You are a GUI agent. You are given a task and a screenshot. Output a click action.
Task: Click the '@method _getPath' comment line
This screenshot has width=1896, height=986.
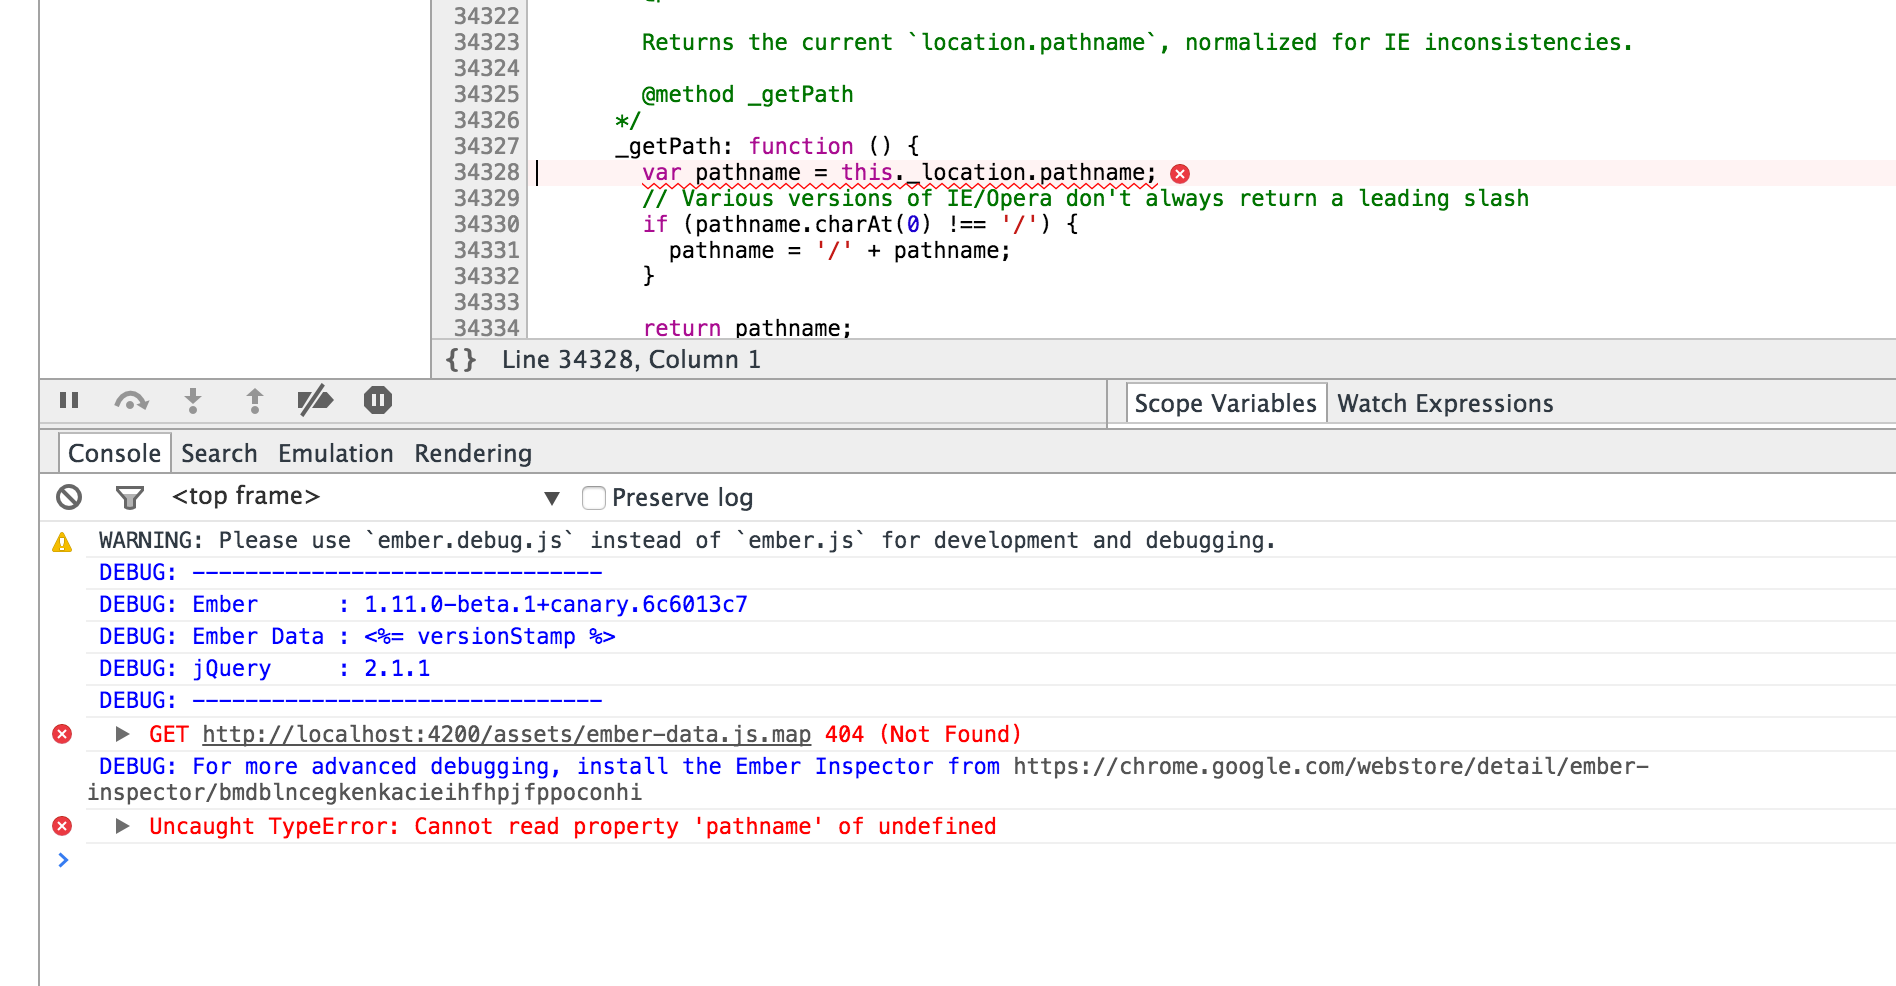(x=747, y=94)
